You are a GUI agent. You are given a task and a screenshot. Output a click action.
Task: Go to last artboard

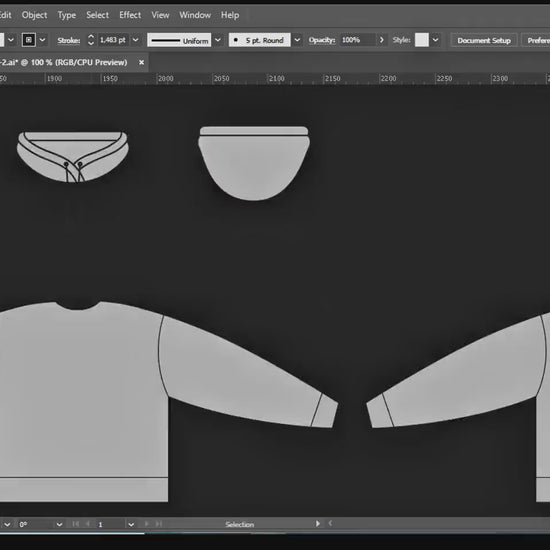point(159,524)
